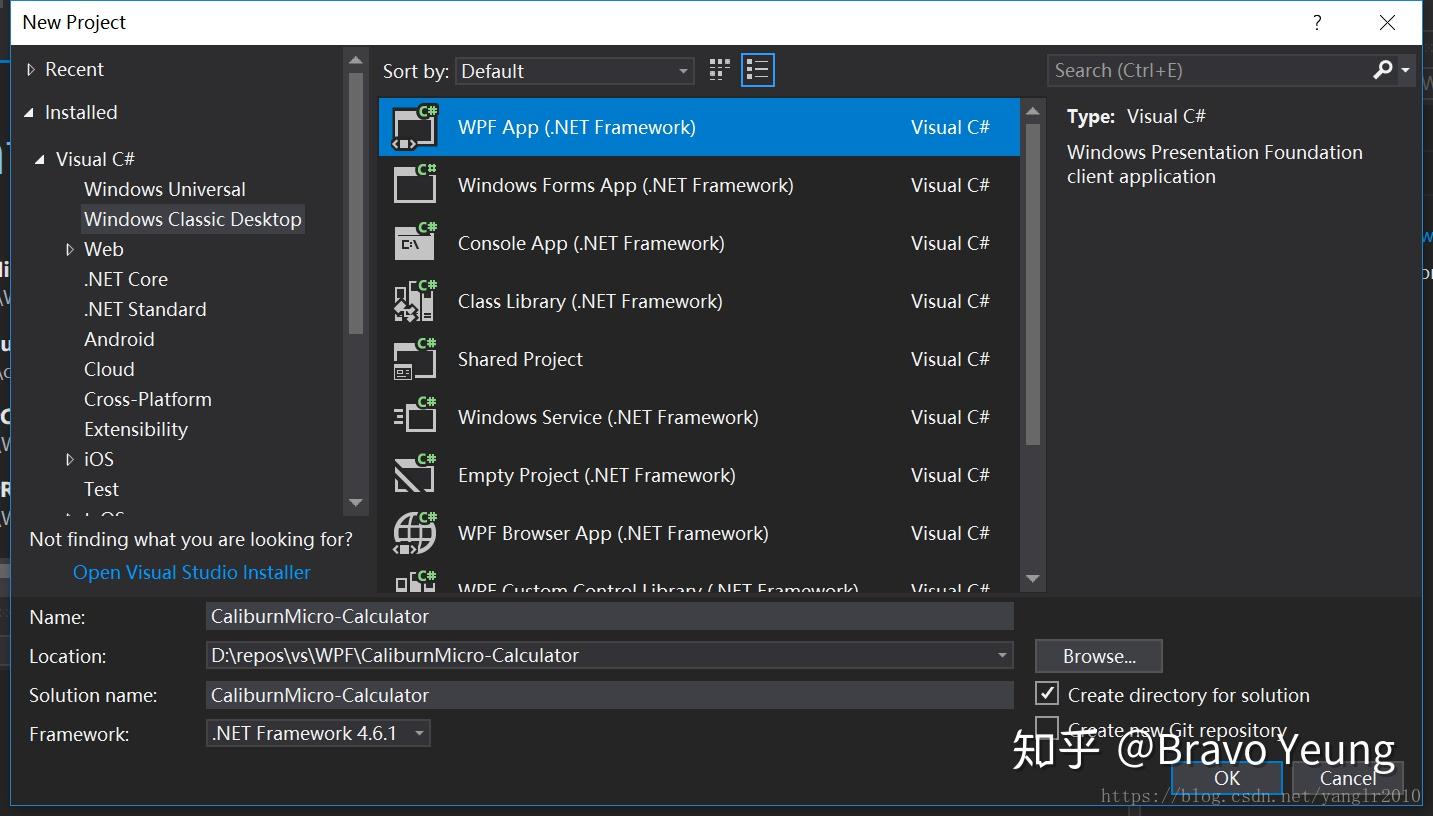1433x816 pixels.
Task: Click the search magnifier icon
Action: tap(1383, 70)
